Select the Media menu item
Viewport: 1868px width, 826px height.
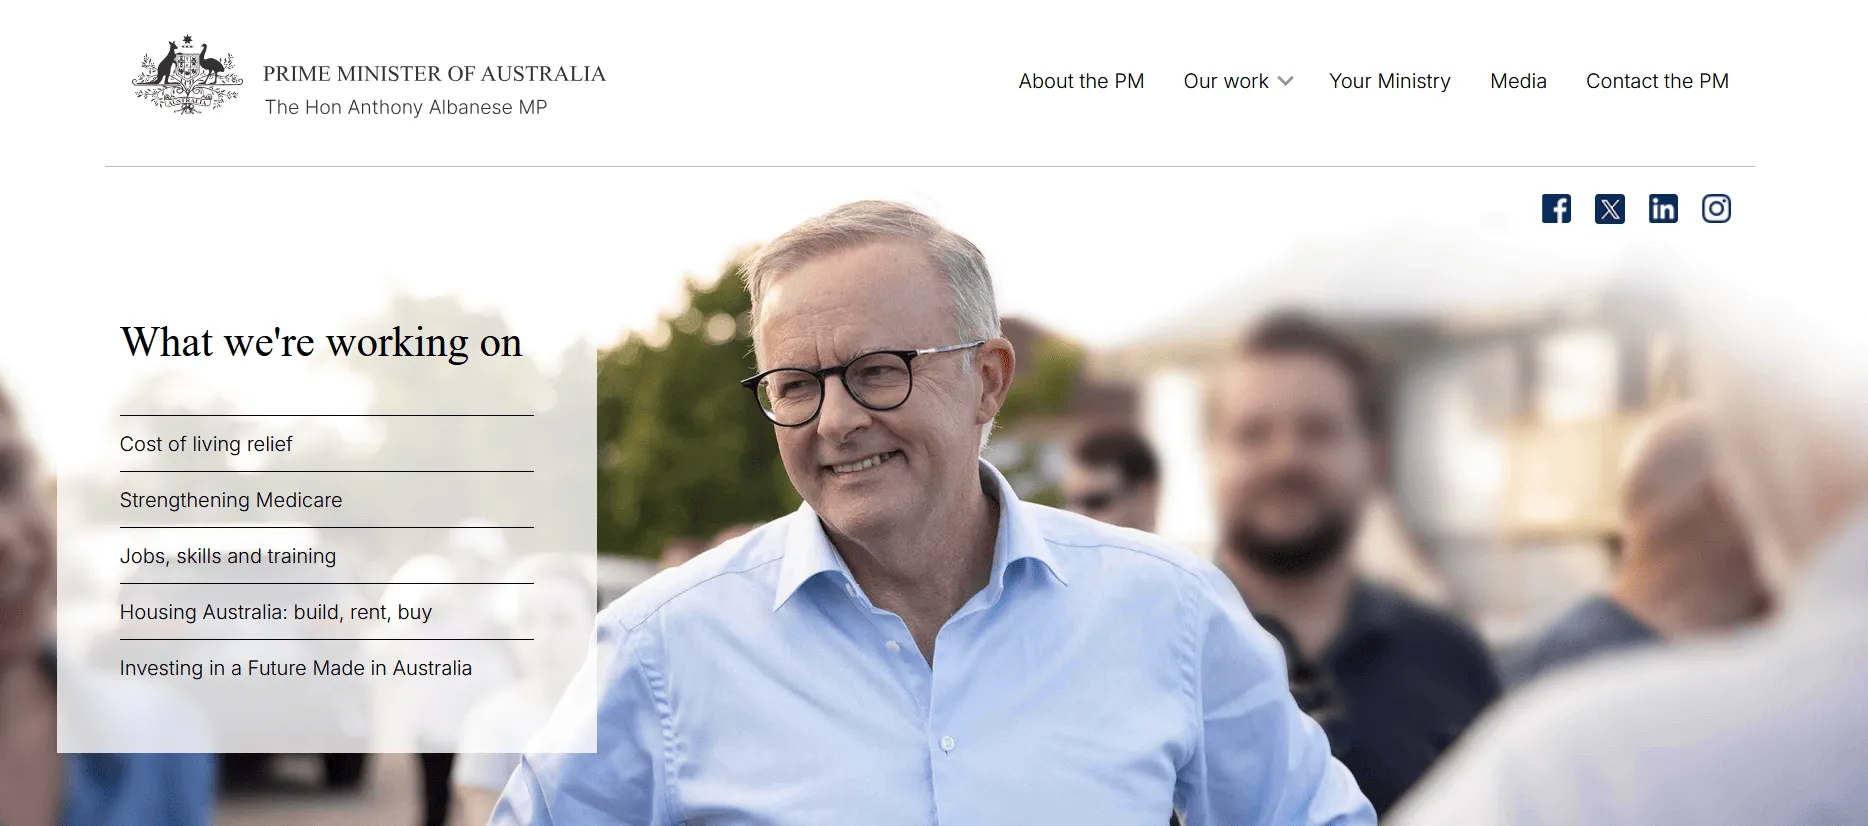(x=1518, y=81)
